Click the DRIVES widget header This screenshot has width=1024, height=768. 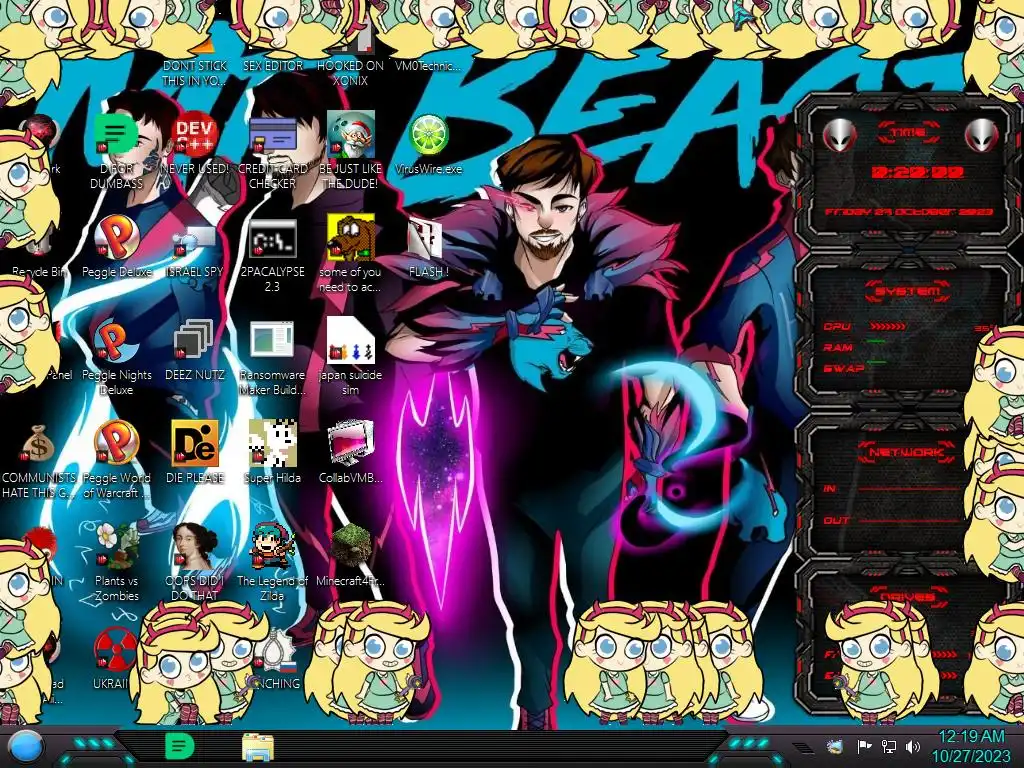point(908,596)
